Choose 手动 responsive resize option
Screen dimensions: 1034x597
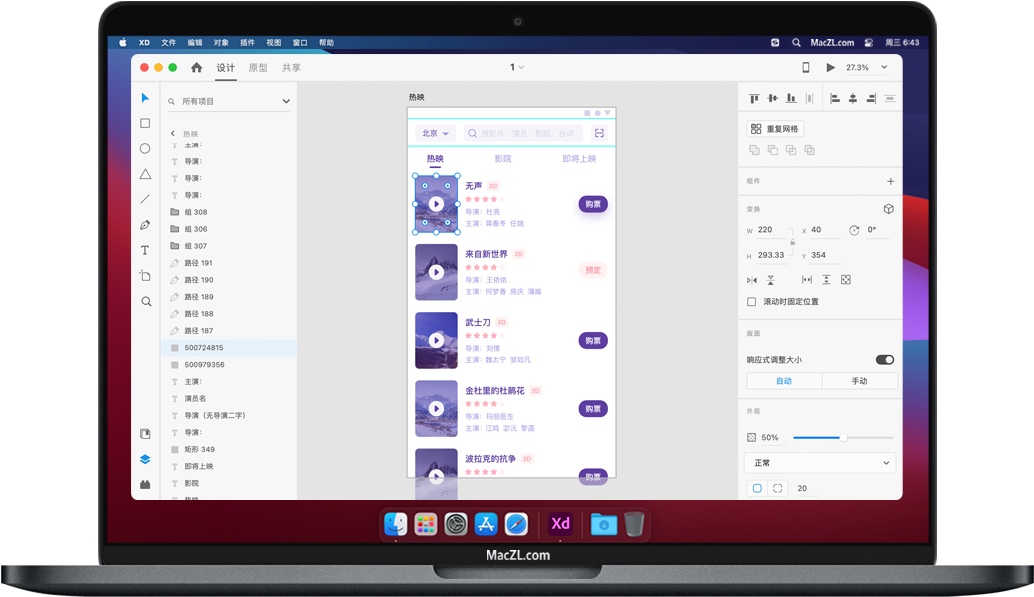[859, 381]
